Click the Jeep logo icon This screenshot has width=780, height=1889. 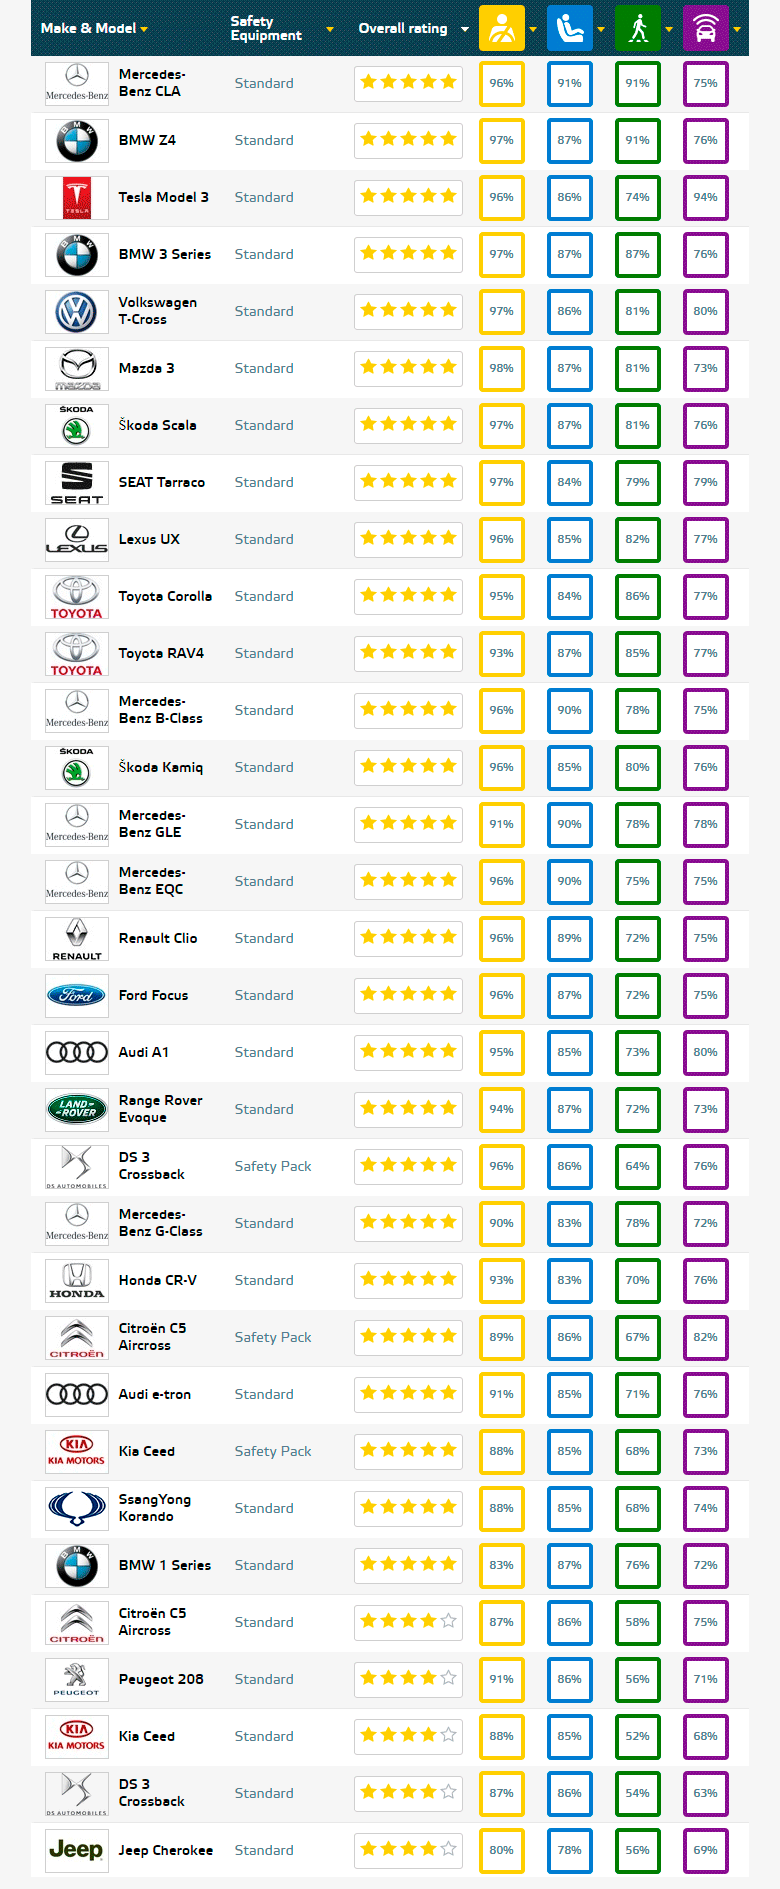(77, 1850)
